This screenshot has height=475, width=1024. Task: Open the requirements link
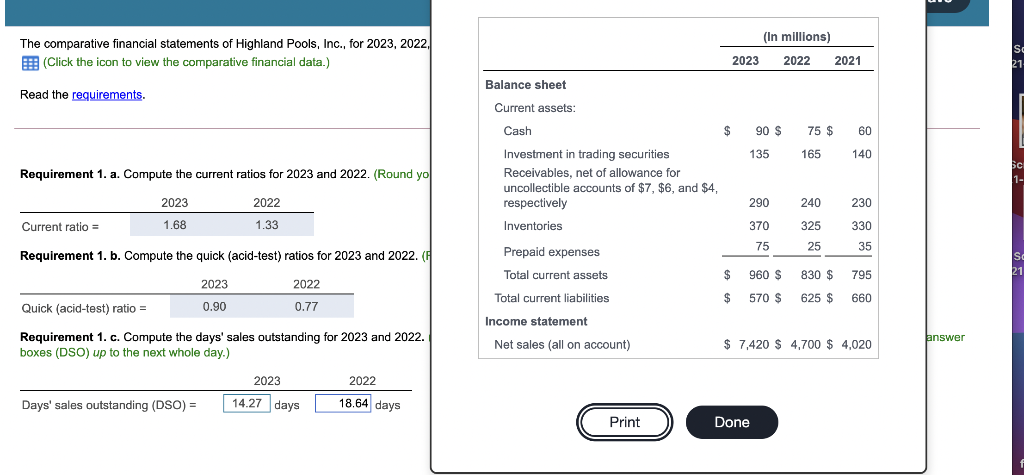(107, 95)
